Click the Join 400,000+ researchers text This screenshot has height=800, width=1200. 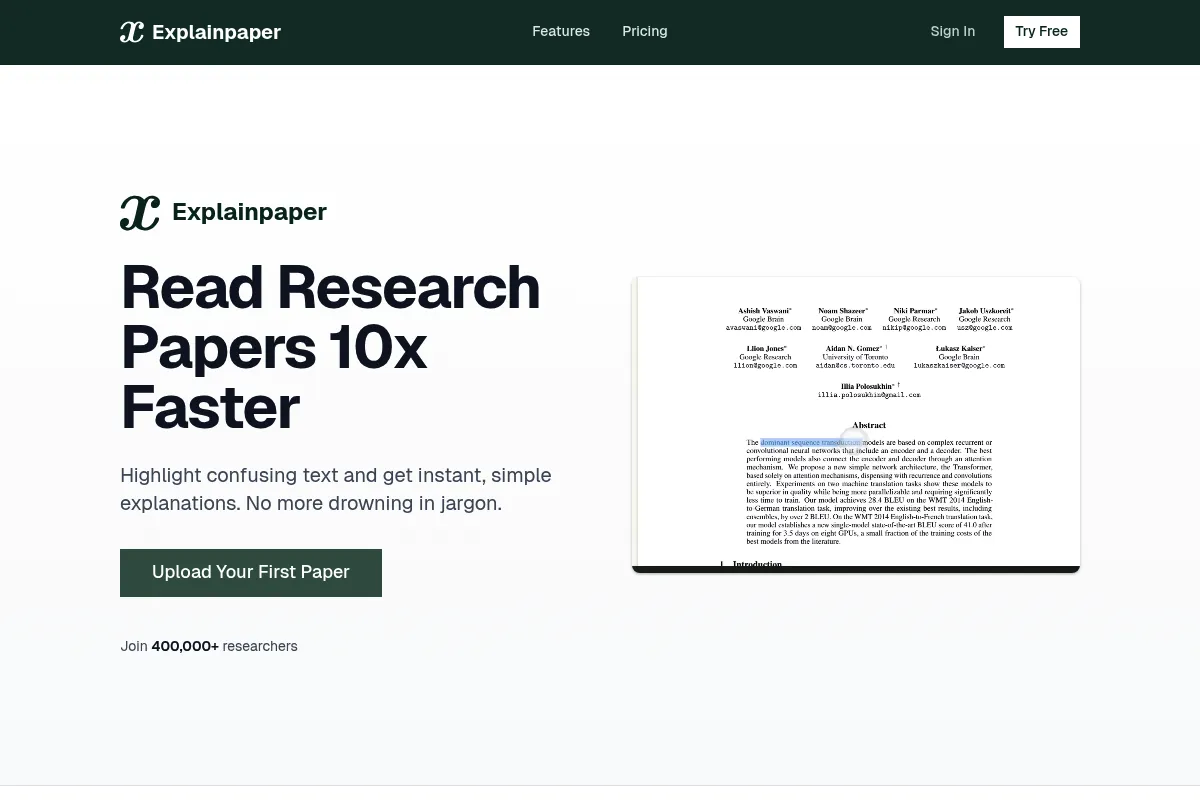[209, 646]
